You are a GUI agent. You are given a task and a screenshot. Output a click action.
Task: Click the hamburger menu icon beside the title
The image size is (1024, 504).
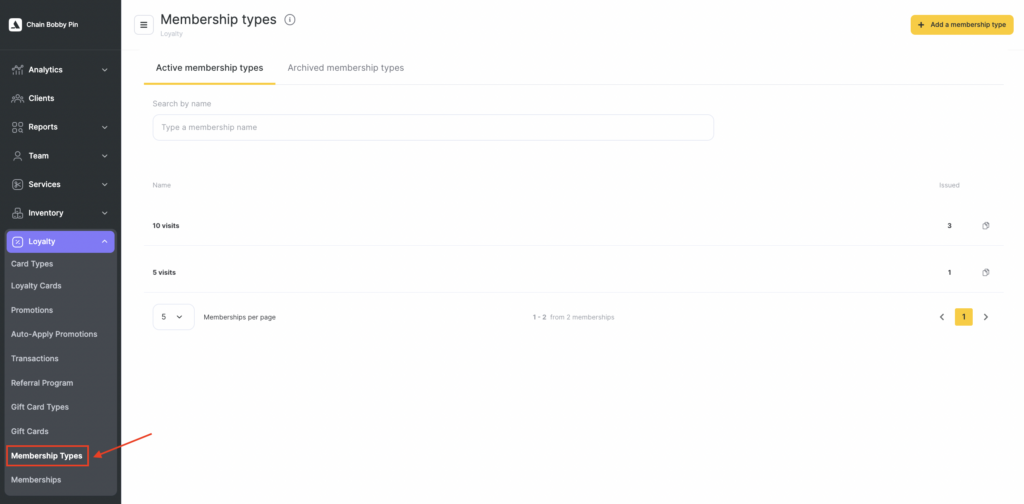click(x=144, y=25)
